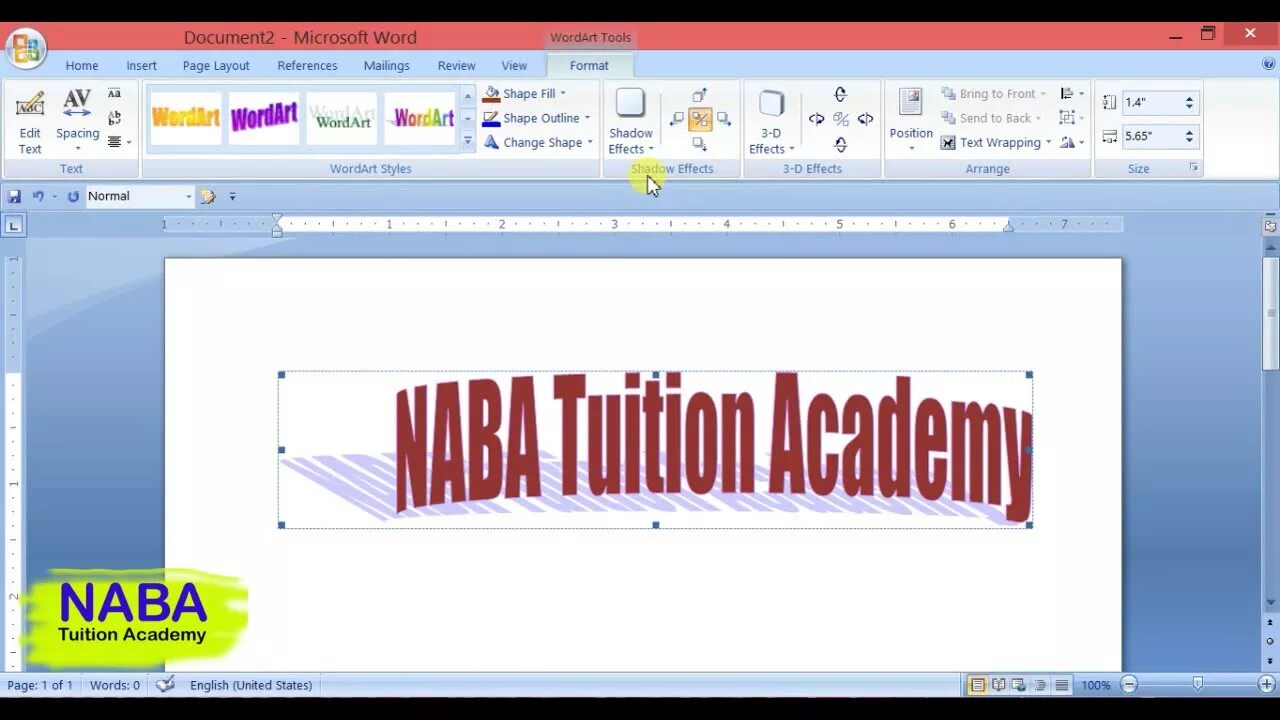Increase shape height with up stepper

tap(1189, 98)
